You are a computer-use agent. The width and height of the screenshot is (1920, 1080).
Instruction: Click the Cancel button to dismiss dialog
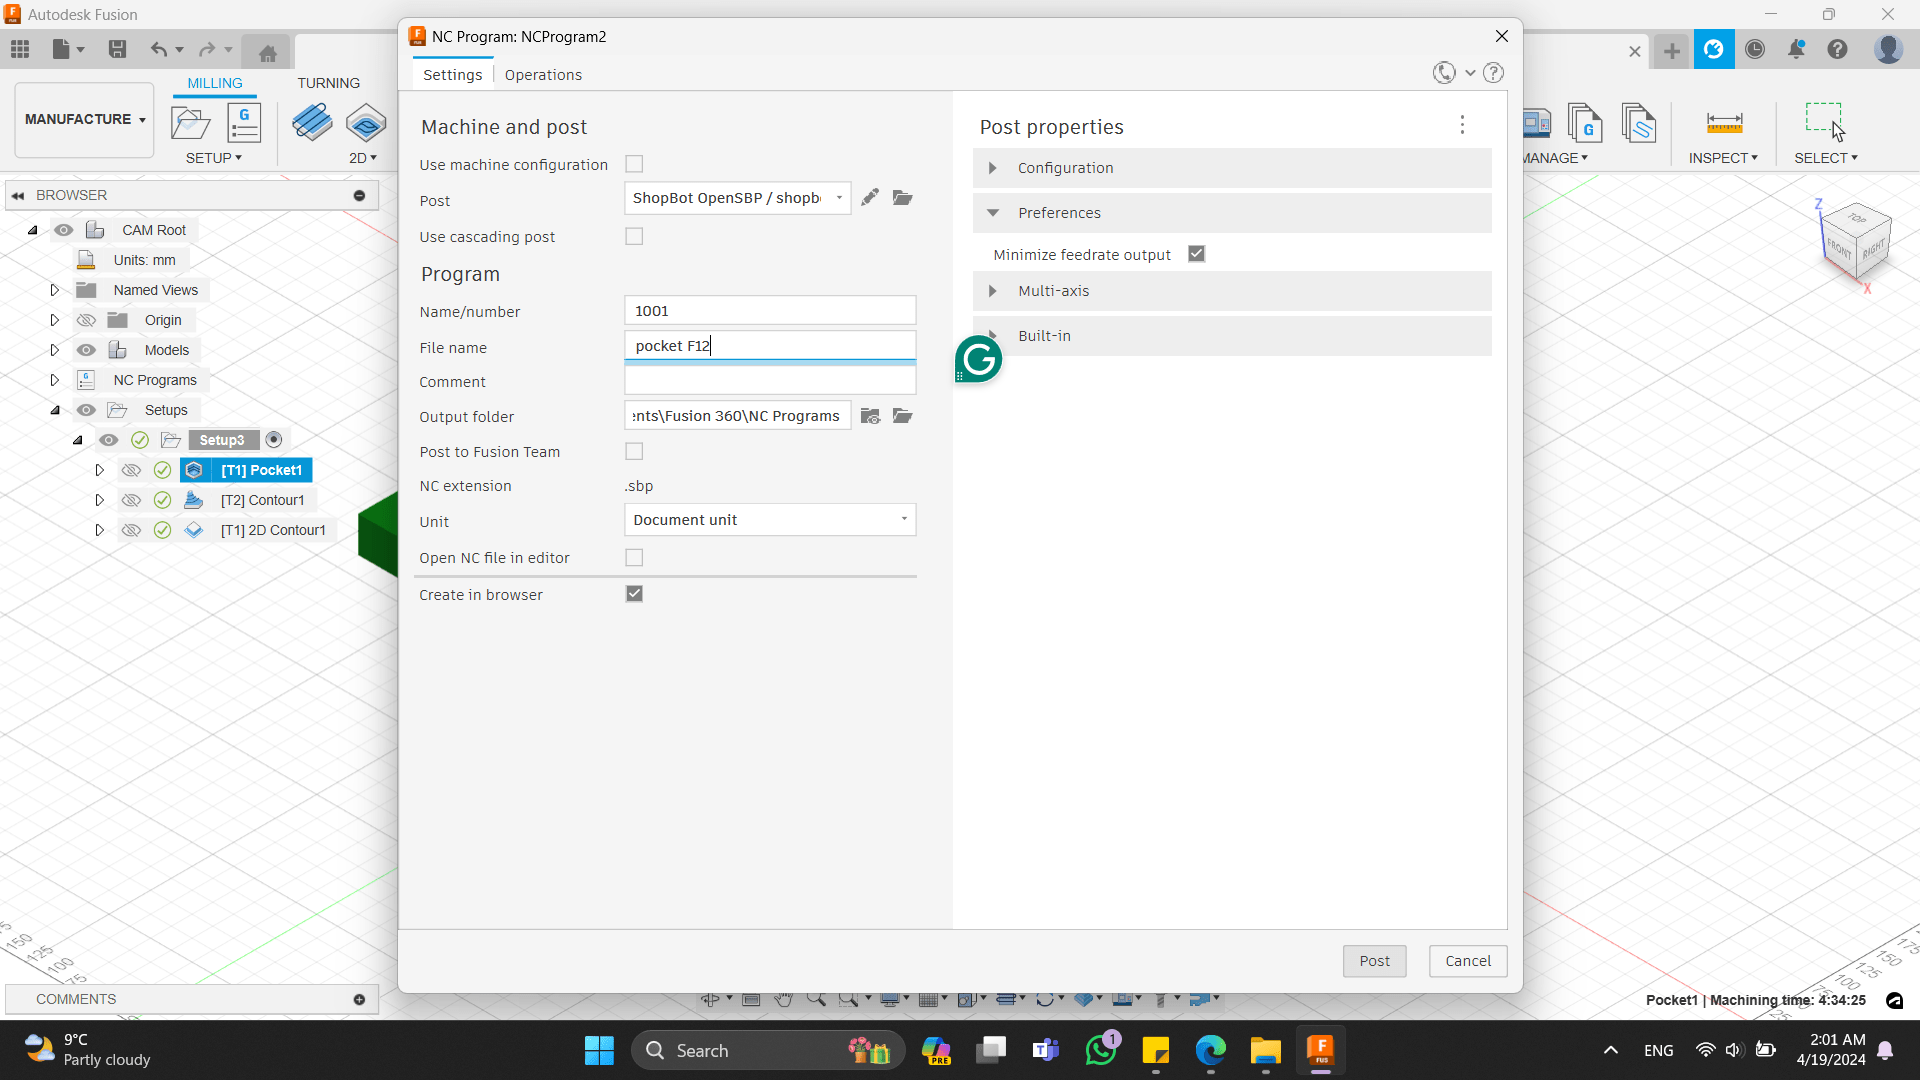coord(1468,960)
